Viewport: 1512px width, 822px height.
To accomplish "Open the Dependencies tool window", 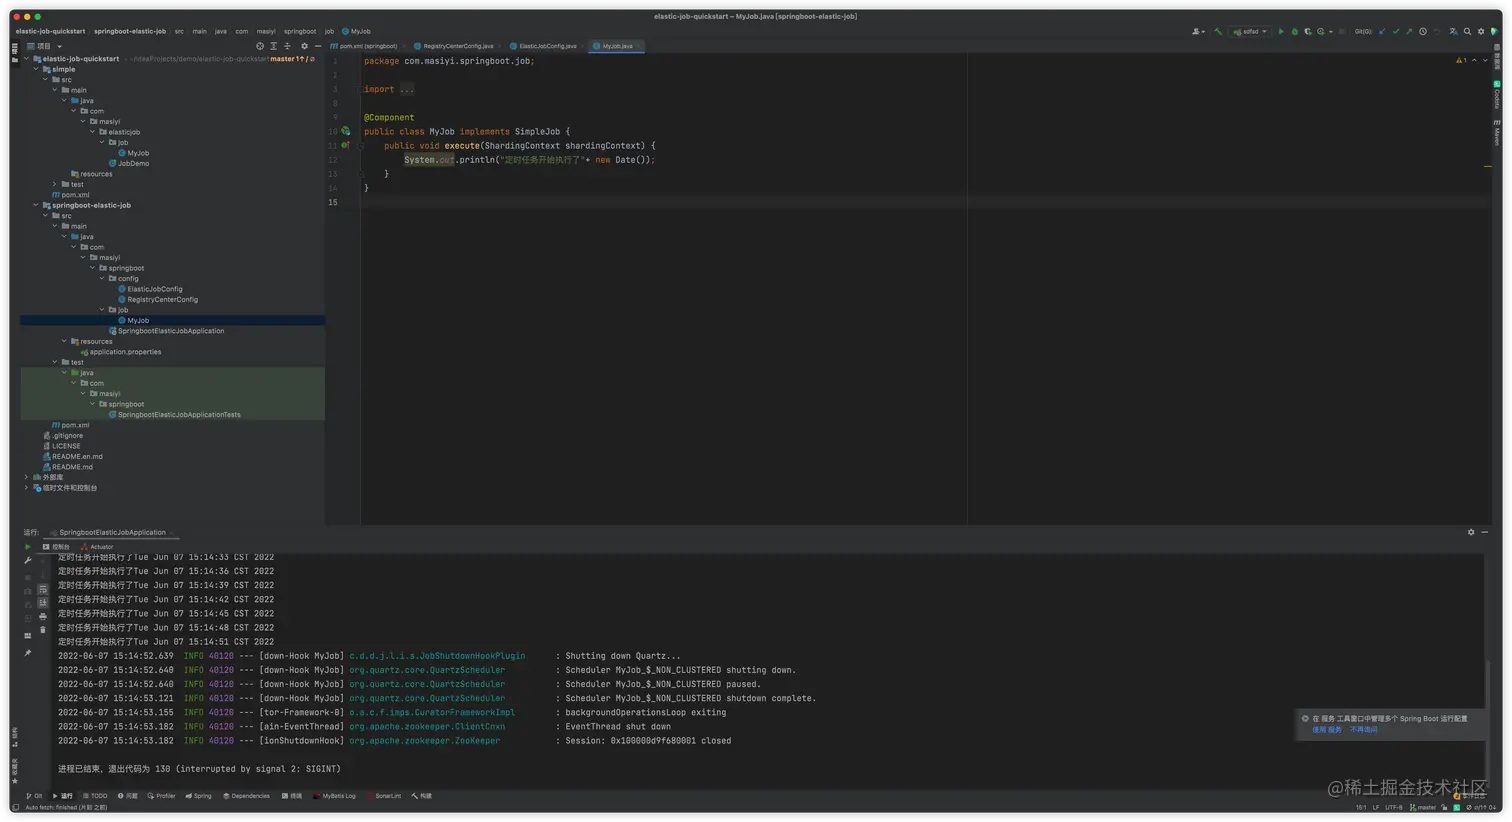I will coord(247,796).
